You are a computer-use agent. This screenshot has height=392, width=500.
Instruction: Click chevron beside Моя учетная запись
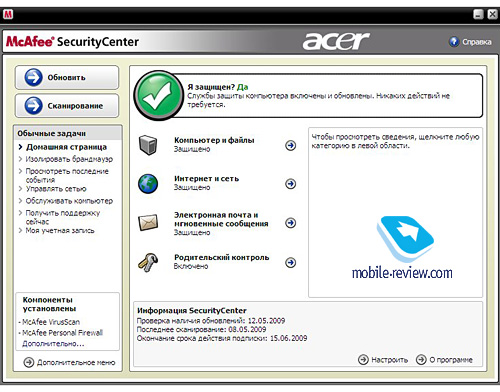click(20, 230)
